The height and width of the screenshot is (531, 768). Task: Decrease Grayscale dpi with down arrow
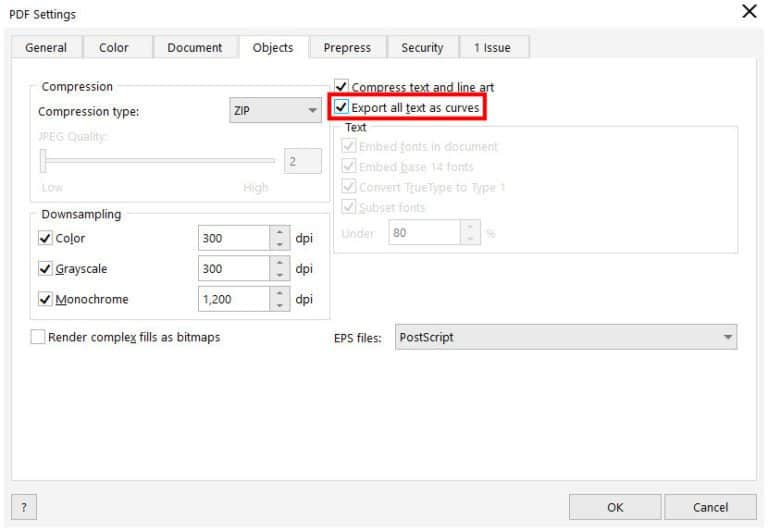click(279, 274)
